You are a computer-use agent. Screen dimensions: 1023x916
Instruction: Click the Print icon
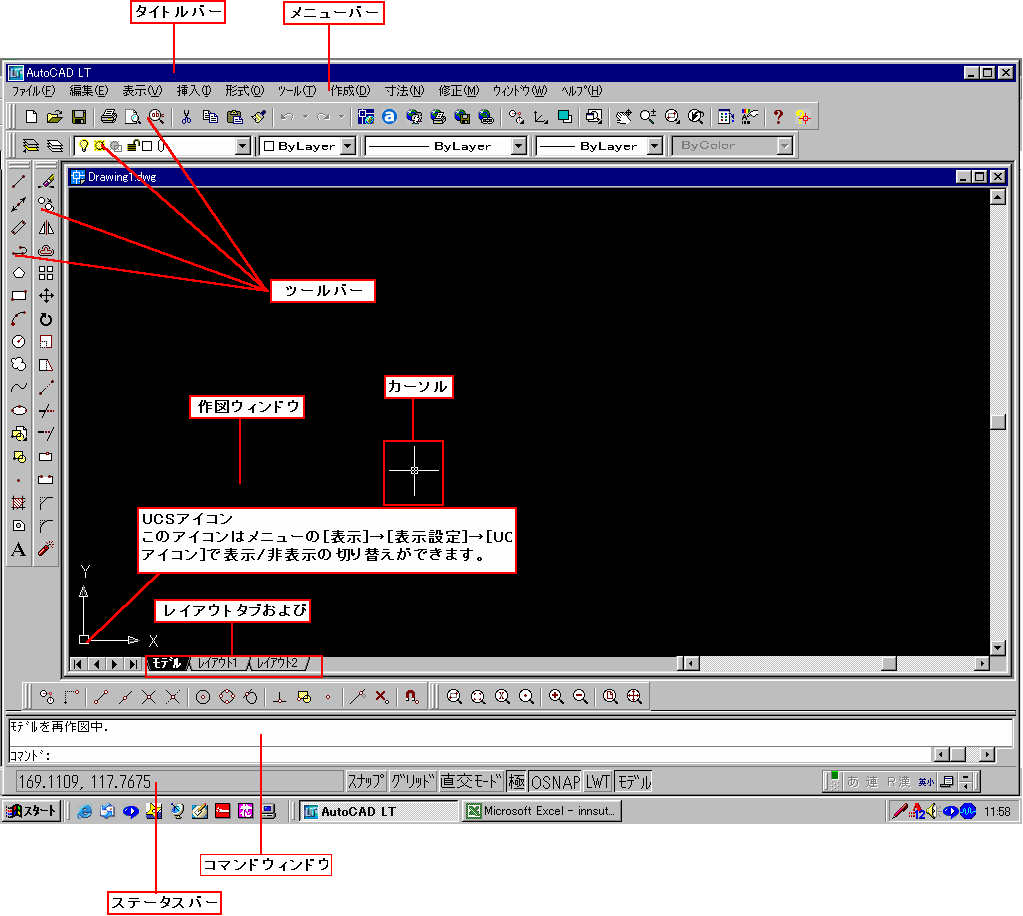point(109,117)
